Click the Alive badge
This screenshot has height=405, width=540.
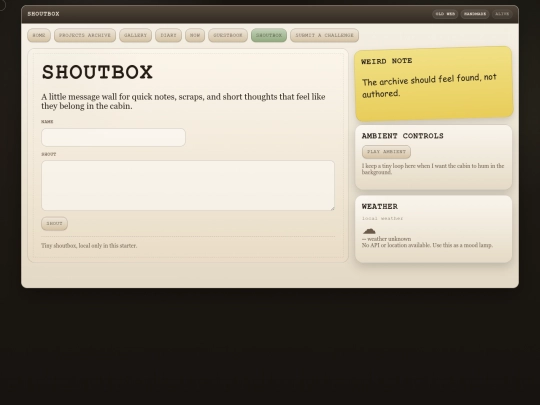click(x=502, y=14)
